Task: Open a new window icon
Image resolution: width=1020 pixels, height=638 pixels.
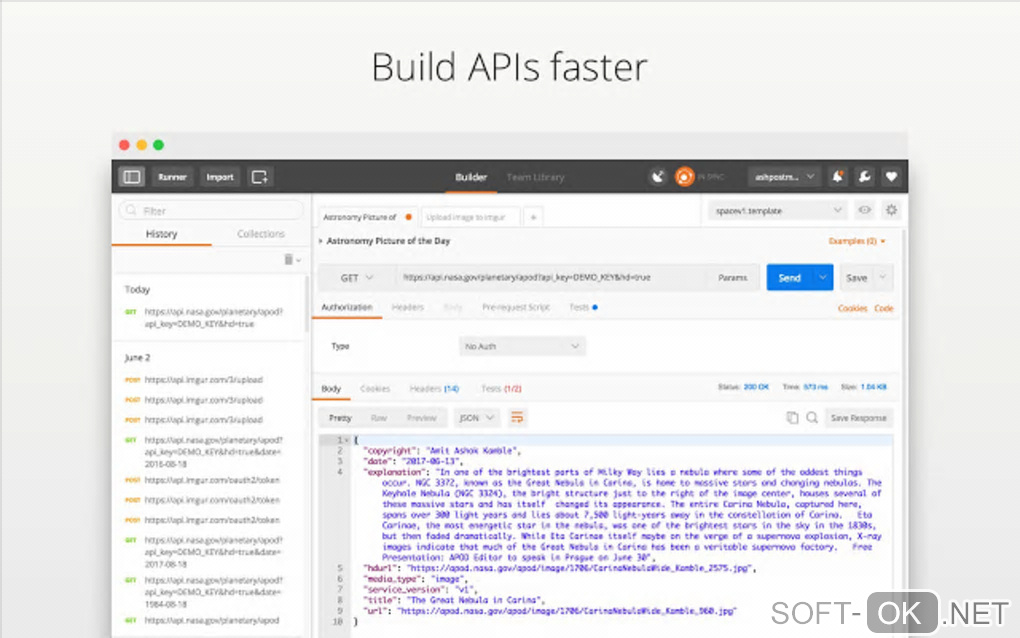Action: (x=260, y=177)
